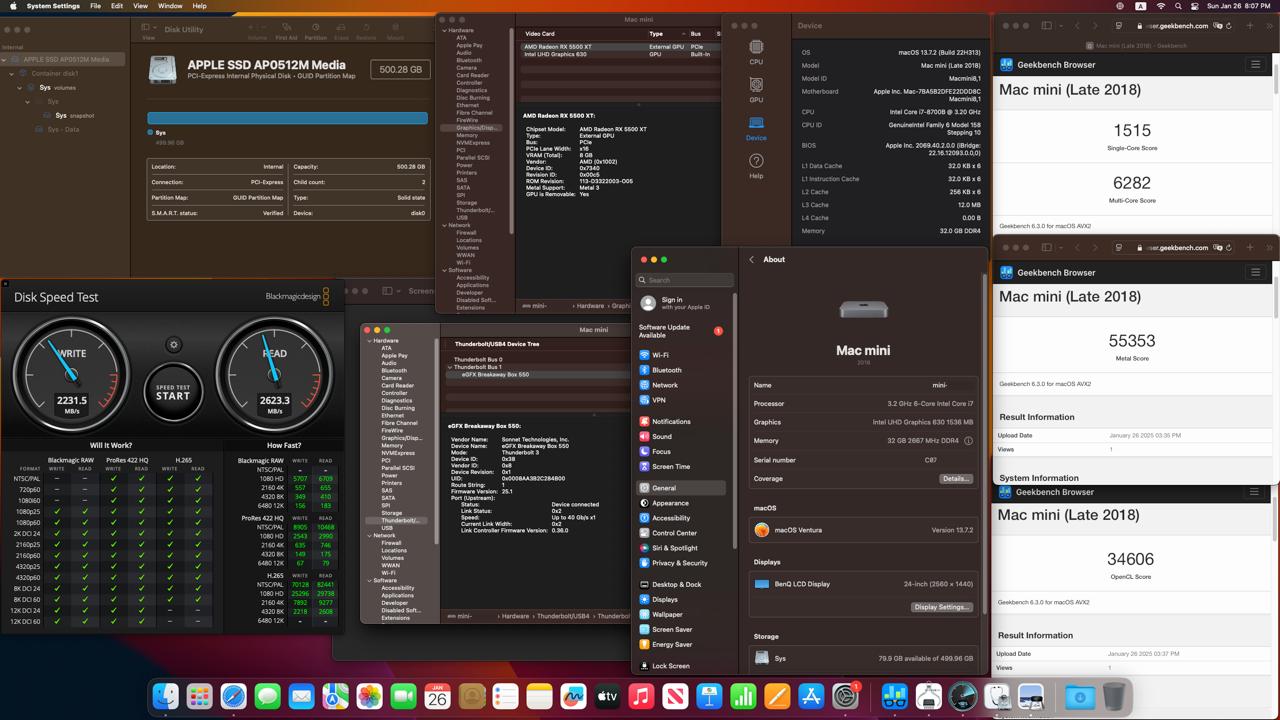Open the GPU section in Geekbench sidebar
The image size is (1280, 720).
click(756, 88)
